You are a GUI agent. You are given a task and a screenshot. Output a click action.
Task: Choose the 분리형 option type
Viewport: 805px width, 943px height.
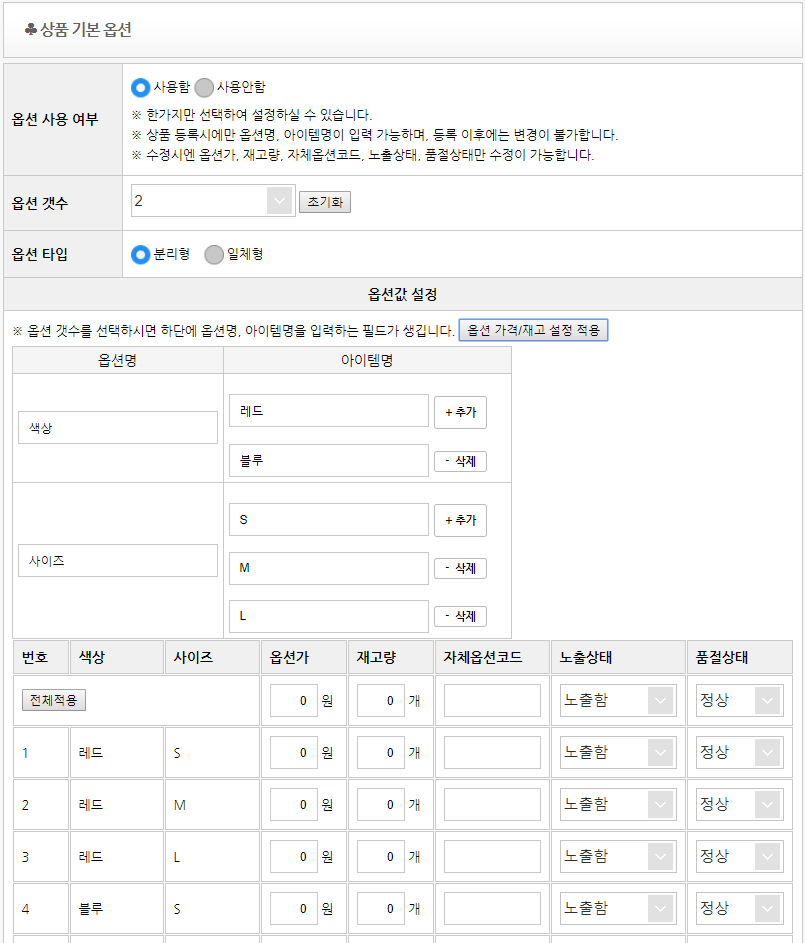pos(141,255)
